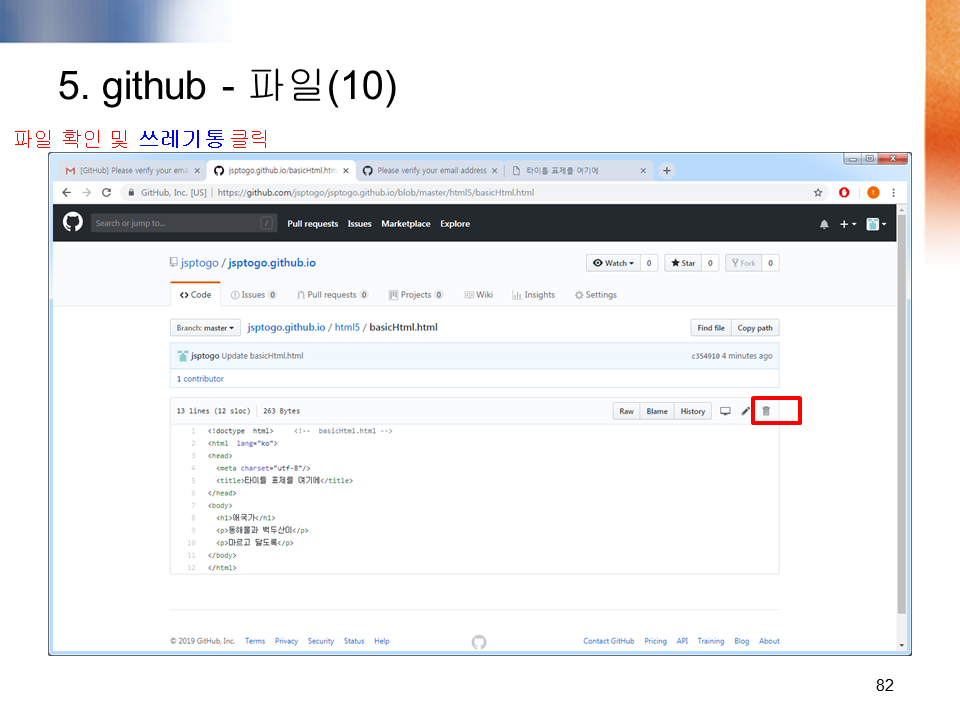Screen dimensions: 960x720
Task: Close the GitHub verify email address tab
Action: [495, 171]
